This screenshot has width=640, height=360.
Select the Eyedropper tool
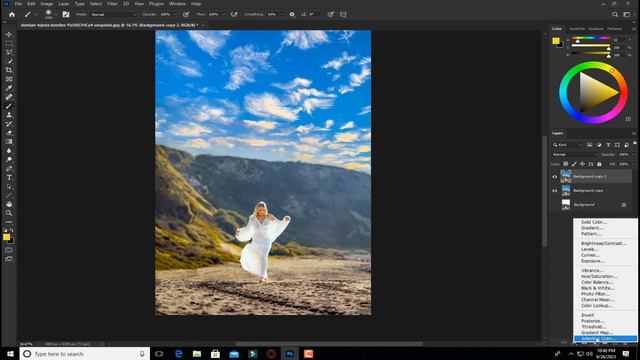(9, 88)
